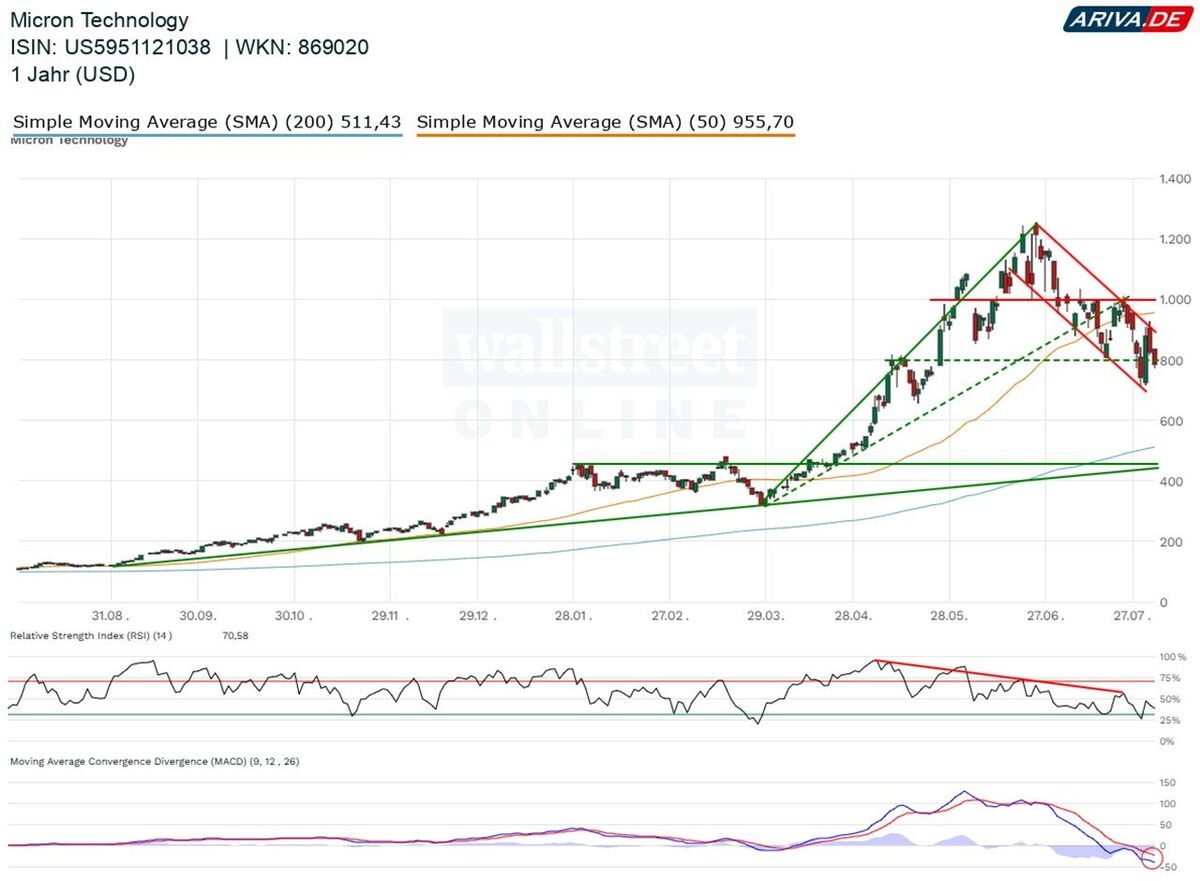Click the 27.07. date axis label
This screenshot has height=881, width=1200.
coord(1133,616)
